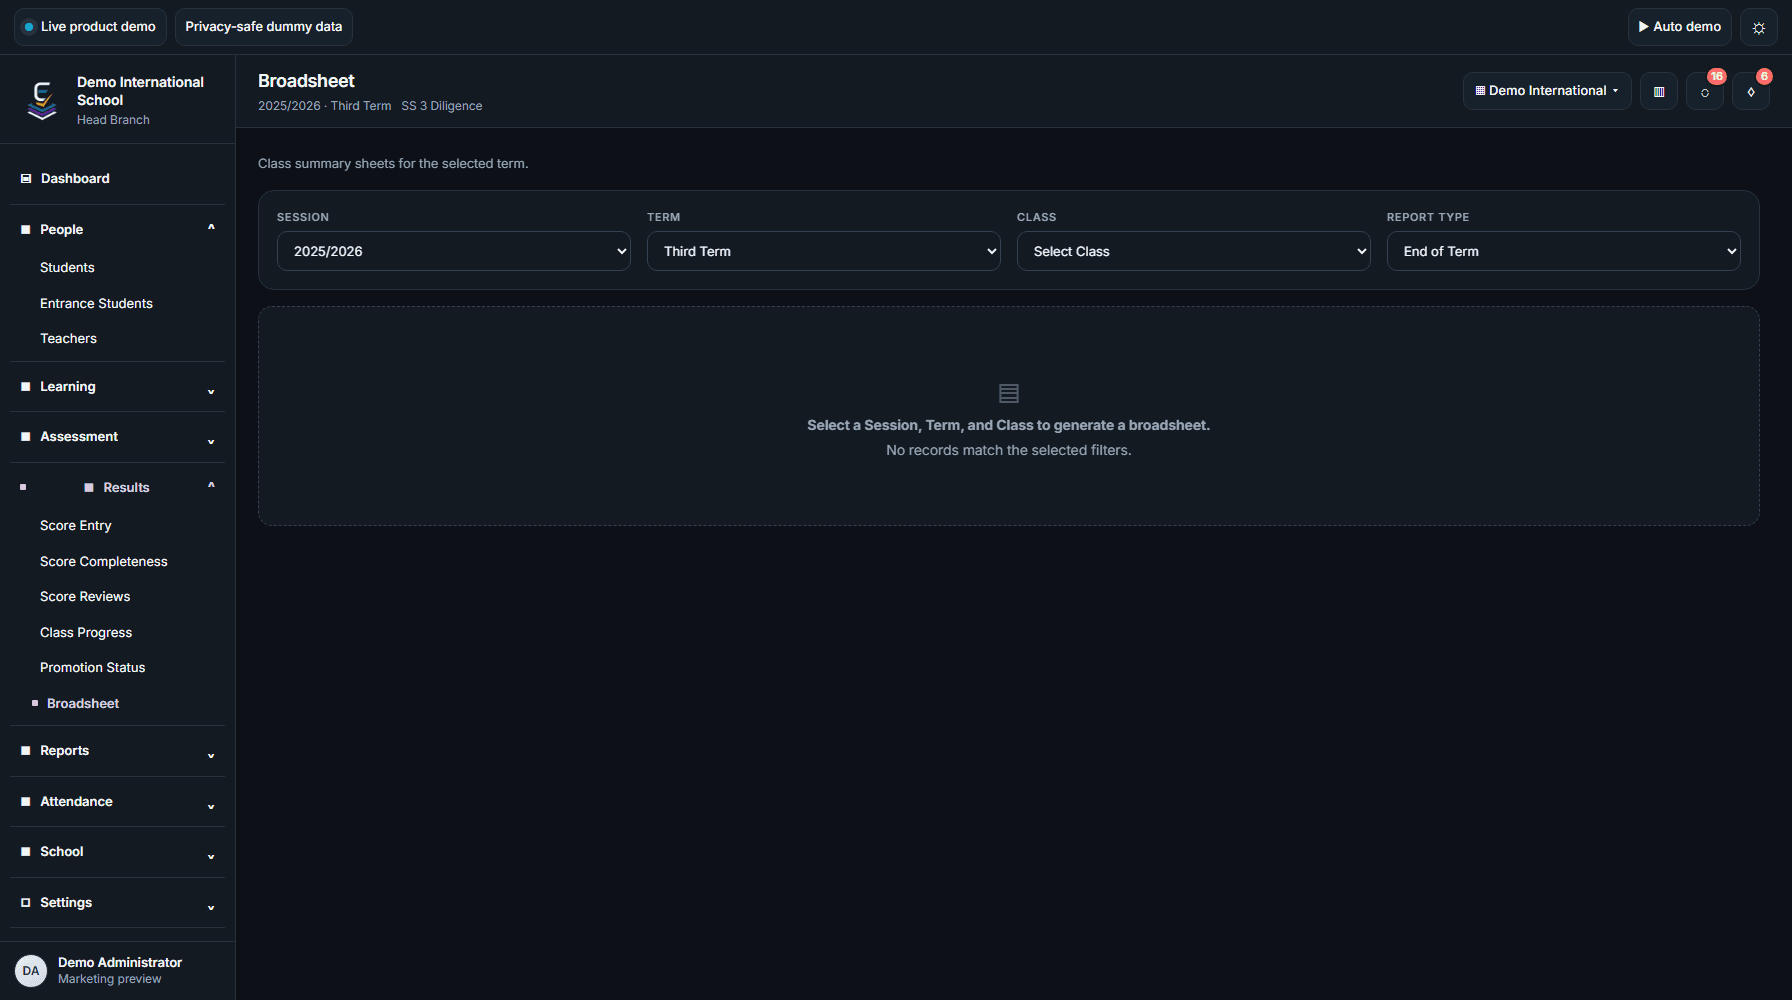Expand the Reports section

point(117,751)
